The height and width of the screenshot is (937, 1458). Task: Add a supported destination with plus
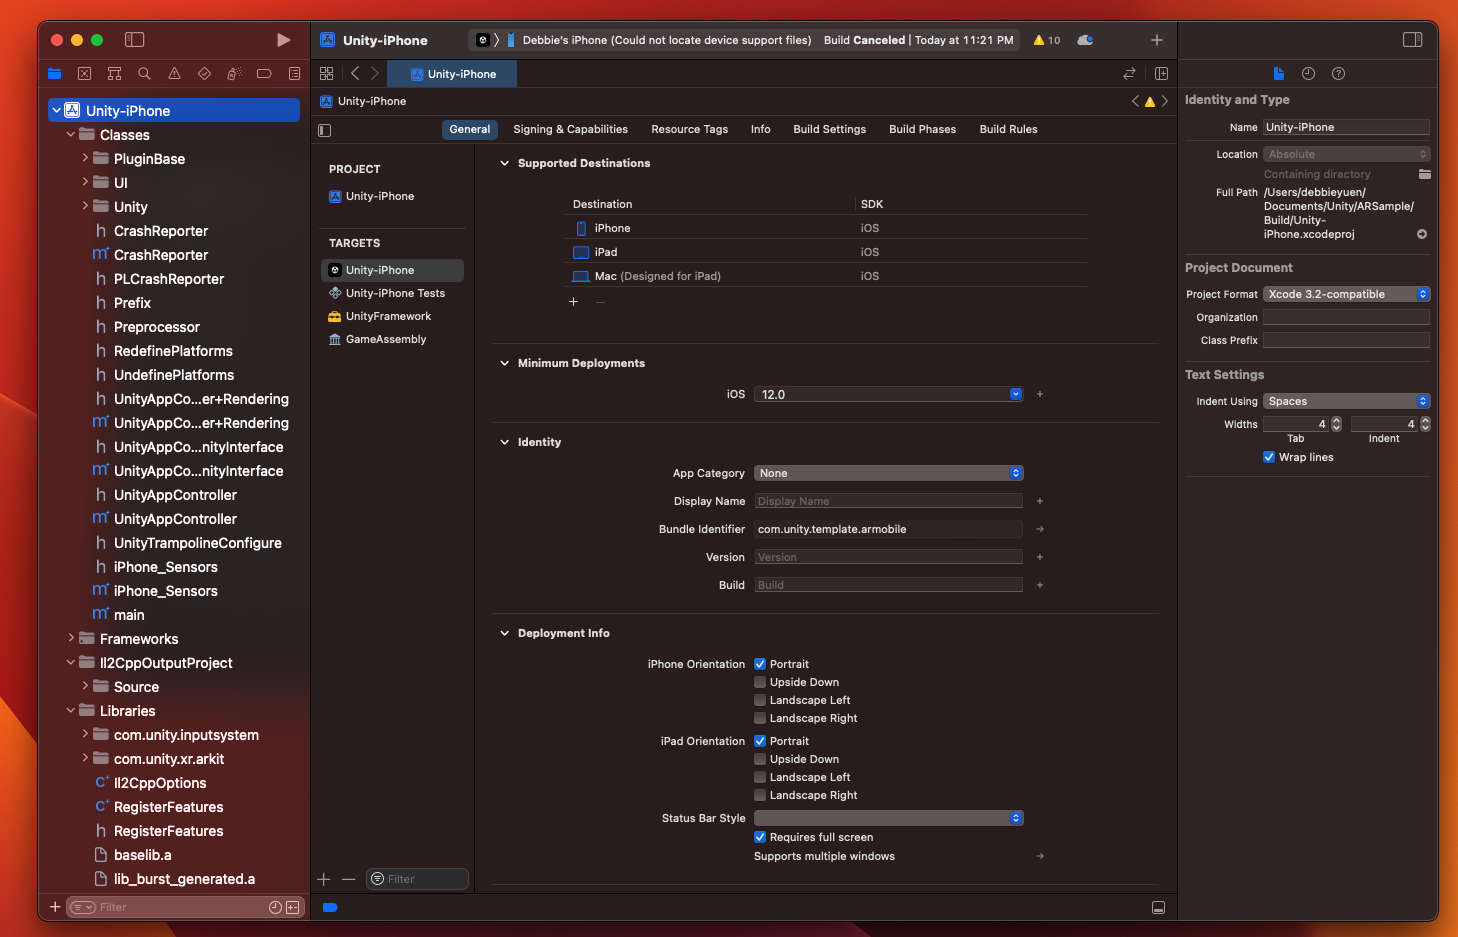(x=573, y=302)
